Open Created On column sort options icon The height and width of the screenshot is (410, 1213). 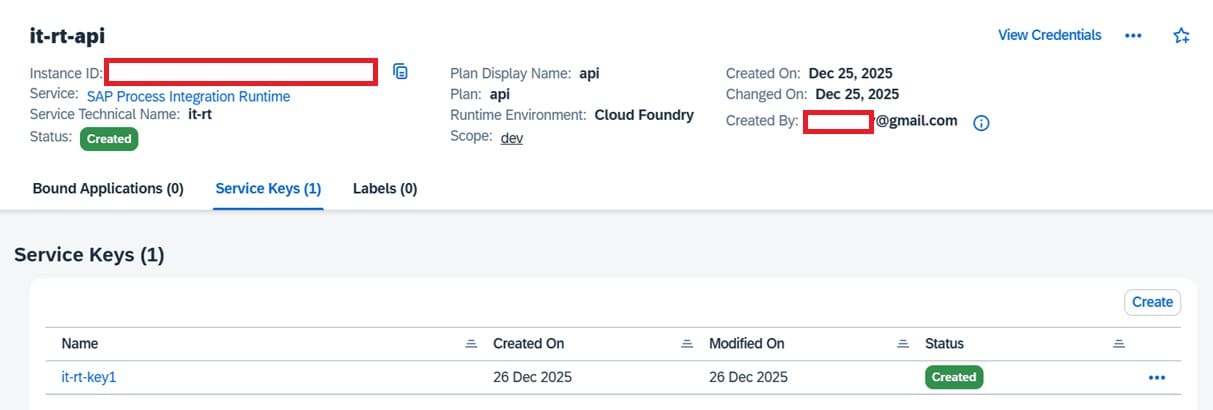pos(687,344)
